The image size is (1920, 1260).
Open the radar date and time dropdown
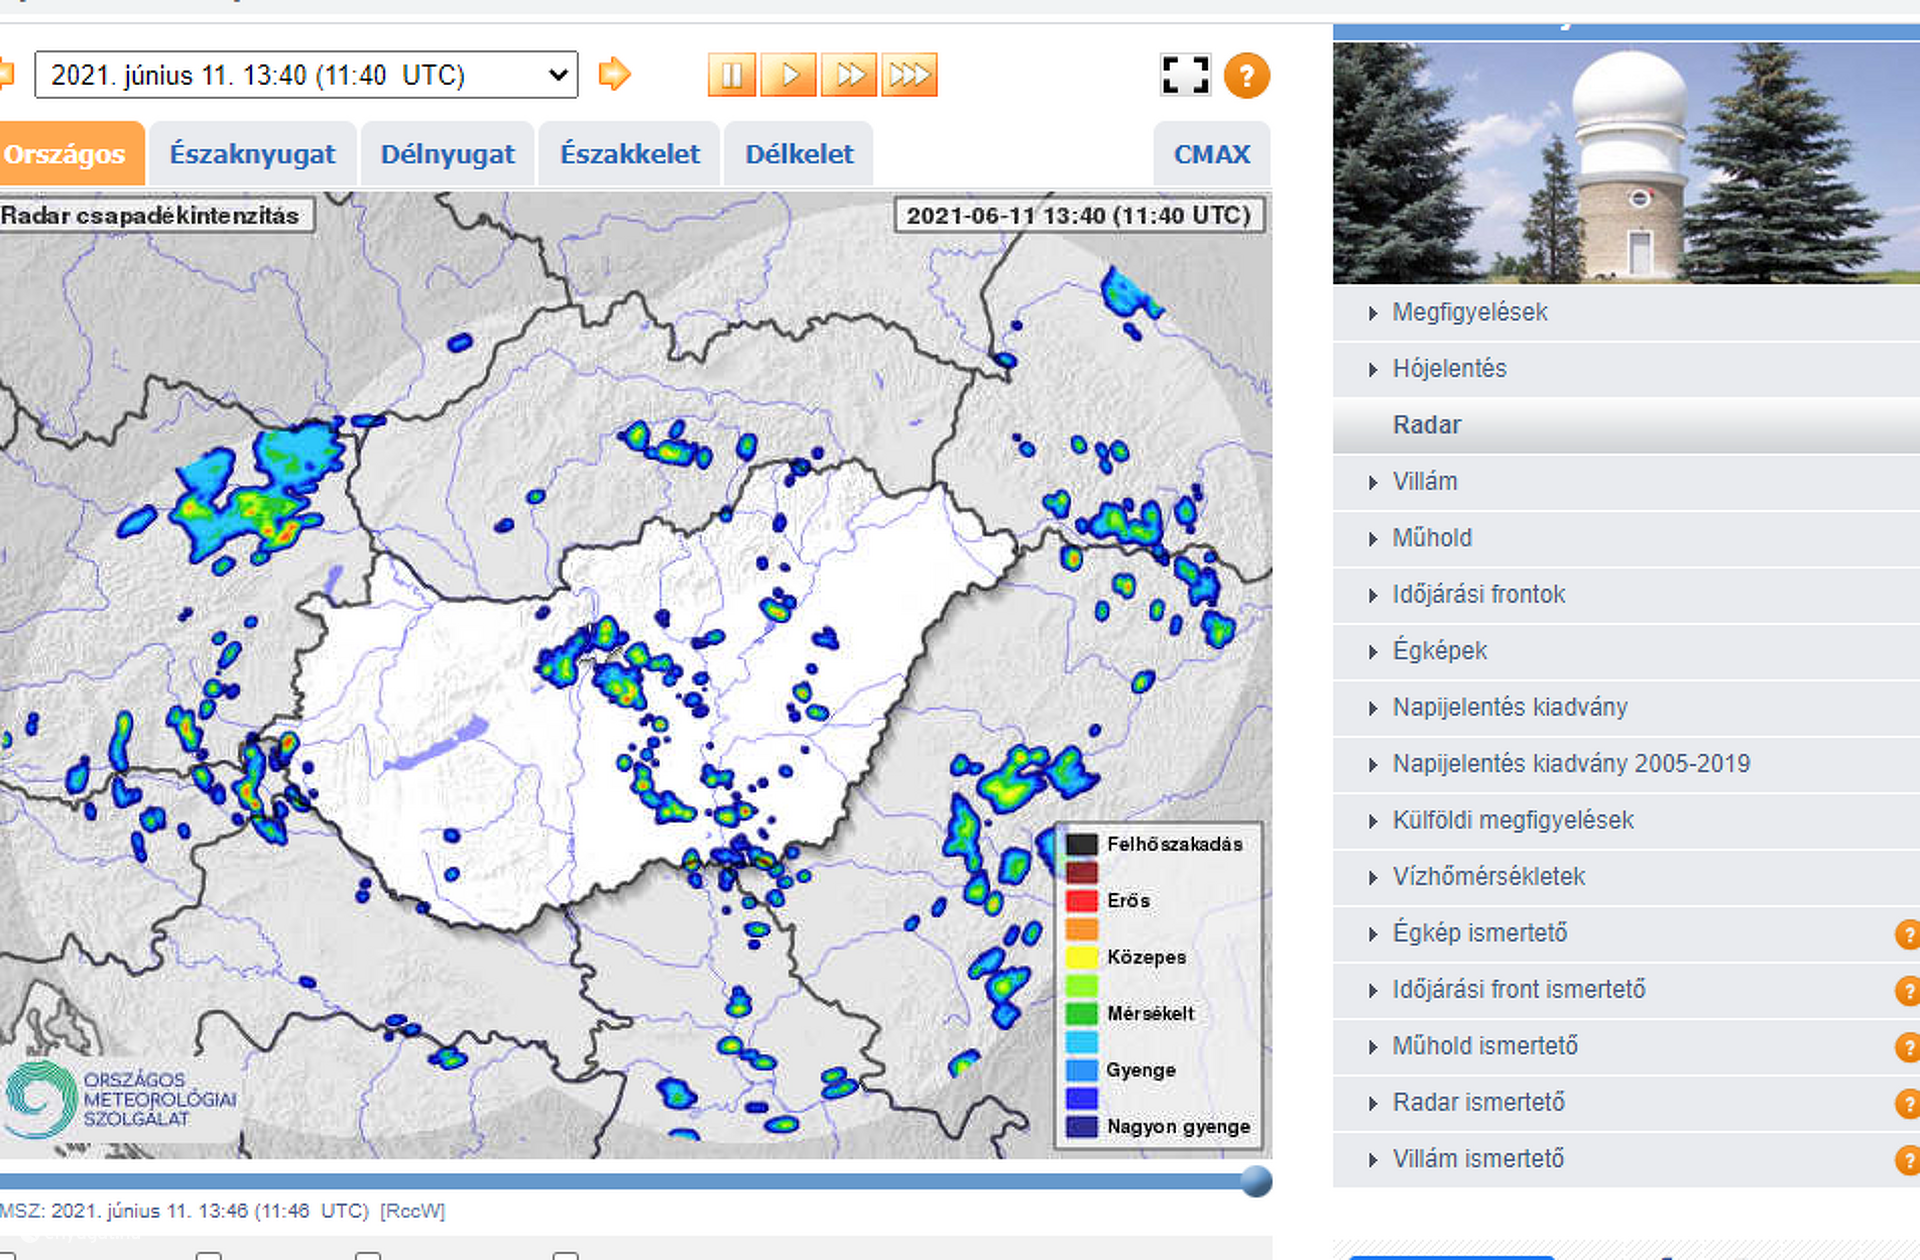(x=306, y=75)
